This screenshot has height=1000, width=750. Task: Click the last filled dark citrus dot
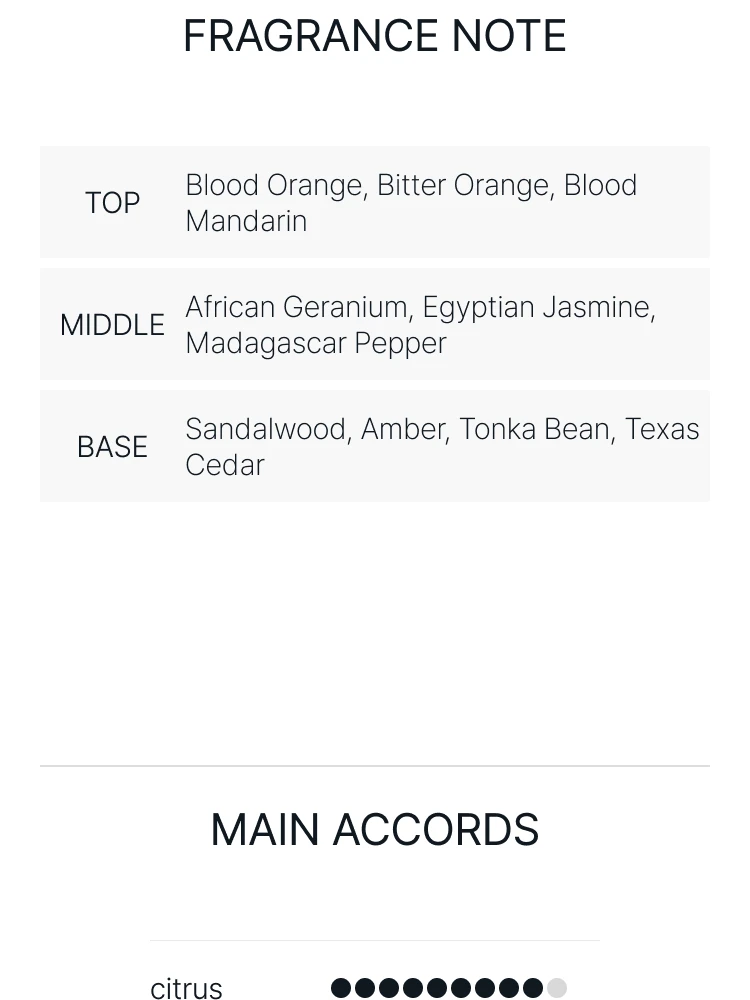point(533,988)
